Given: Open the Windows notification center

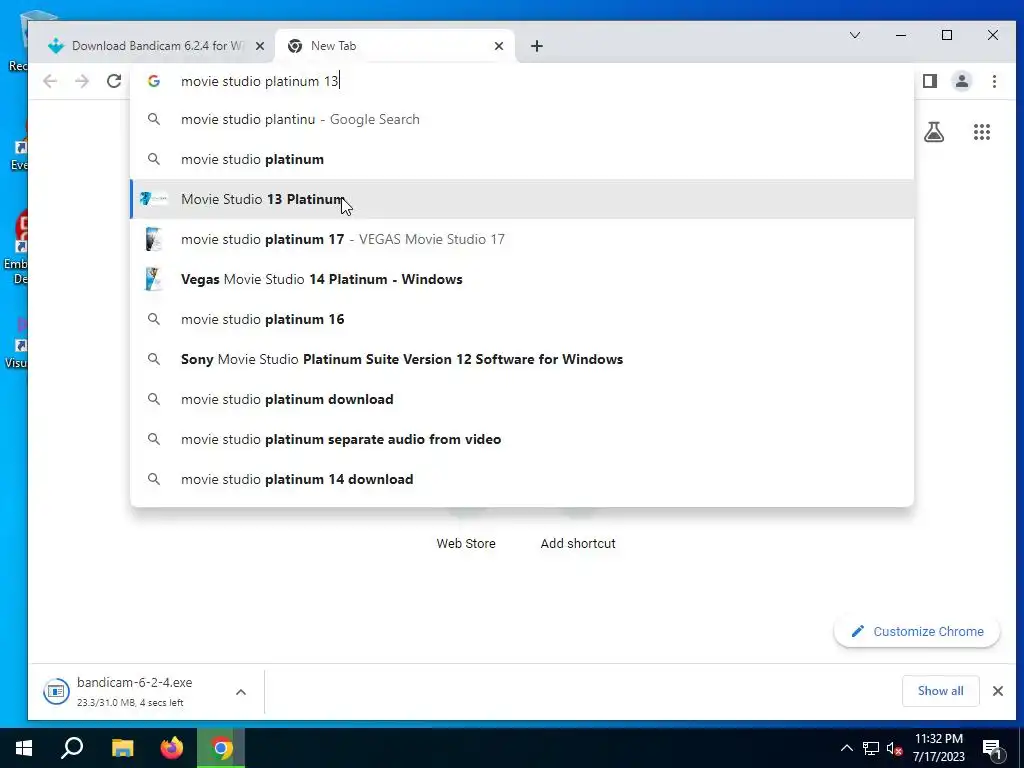Looking at the screenshot, I should (x=992, y=748).
